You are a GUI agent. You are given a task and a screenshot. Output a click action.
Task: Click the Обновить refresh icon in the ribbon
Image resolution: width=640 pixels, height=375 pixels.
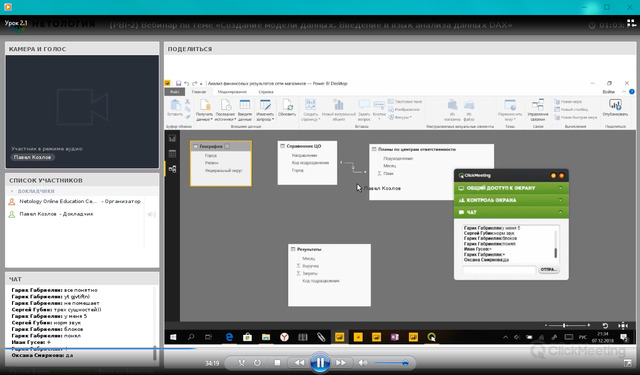point(287,107)
